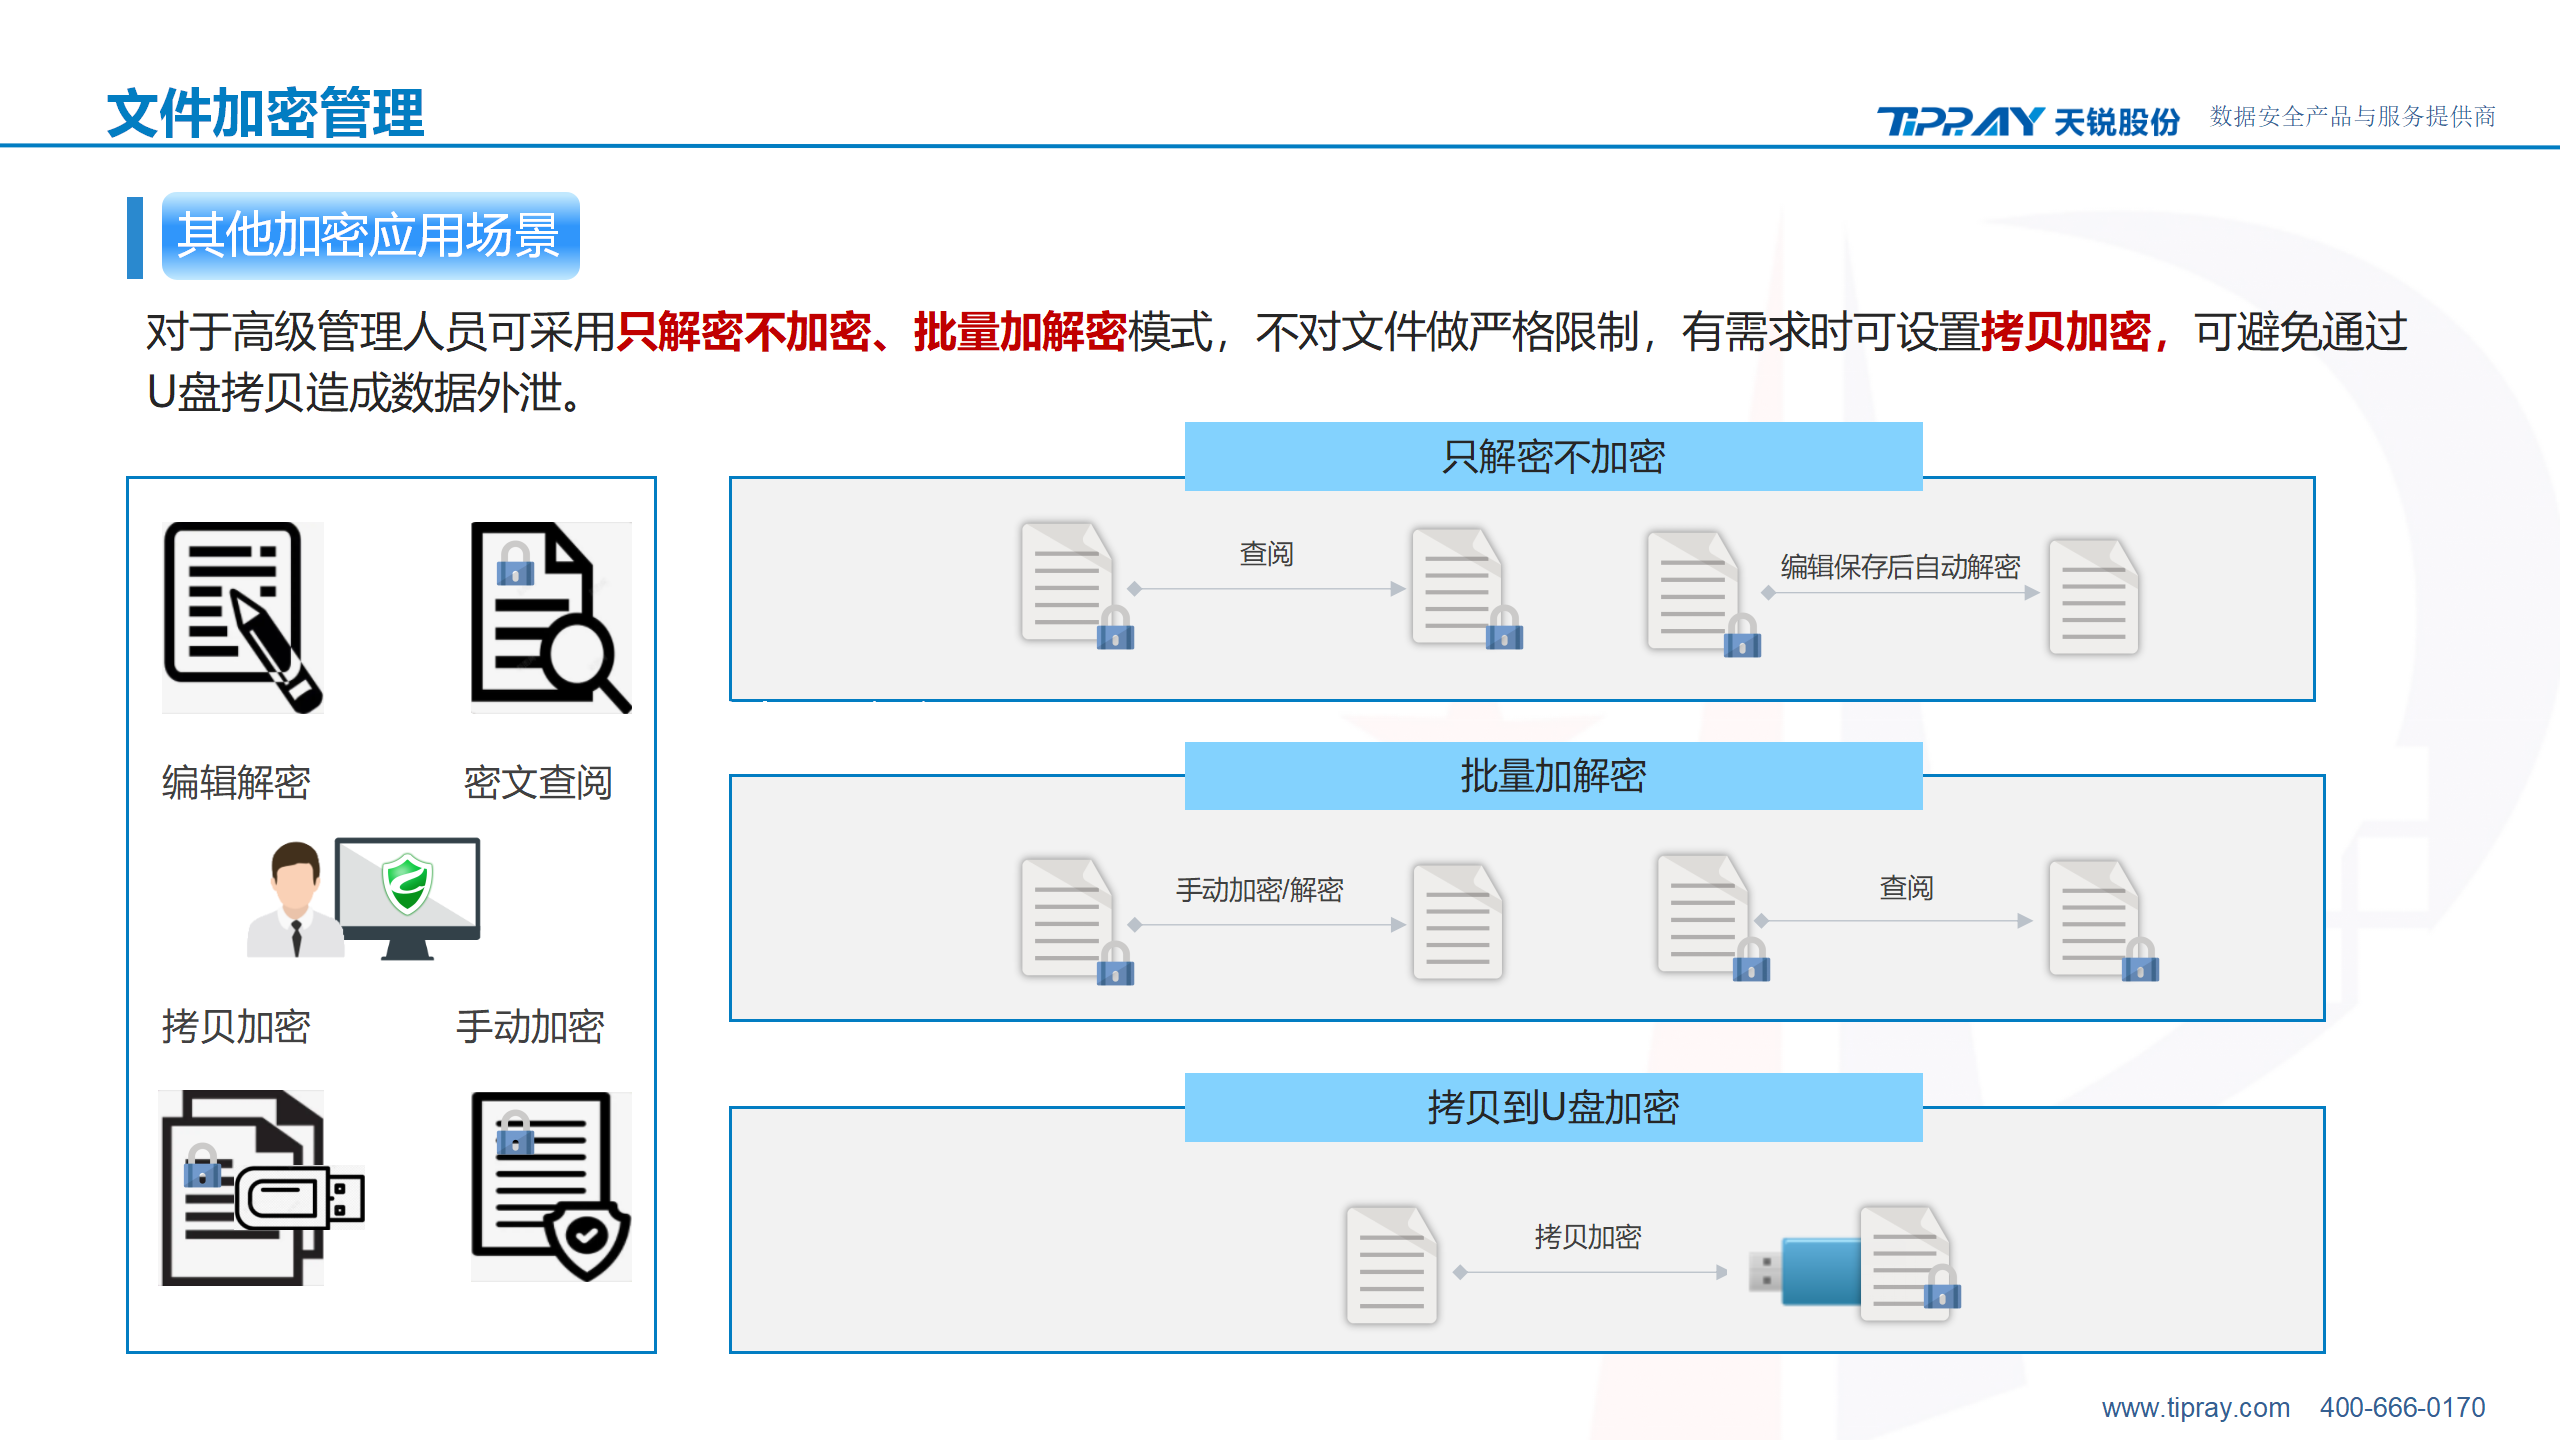The image size is (2560, 1440).
Task: Click the locked document with magnifier icon
Action: point(551,617)
